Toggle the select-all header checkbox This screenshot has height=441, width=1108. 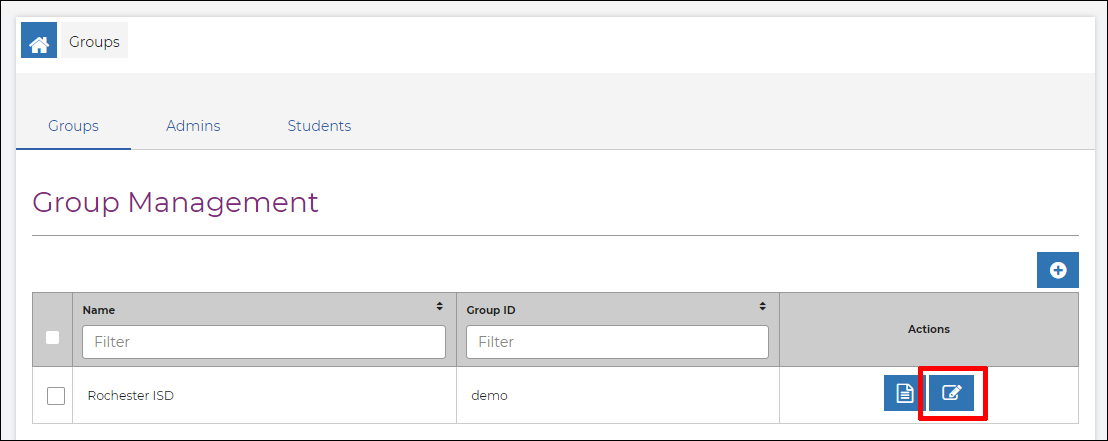[x=52, y=338]
